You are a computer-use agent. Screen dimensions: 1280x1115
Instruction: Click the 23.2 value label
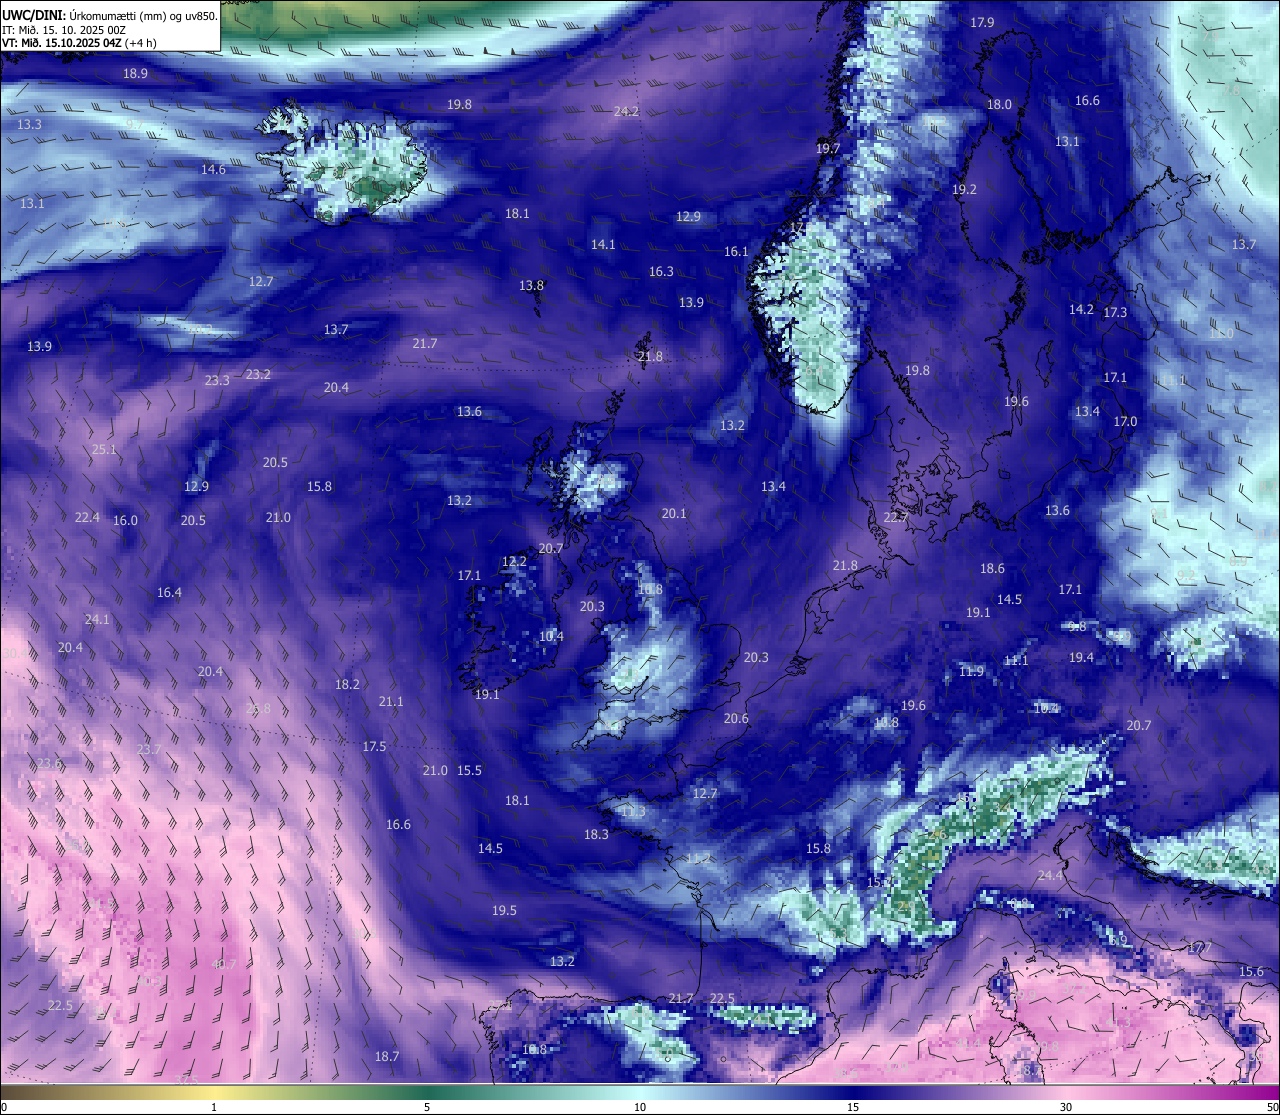pos(258,374)
